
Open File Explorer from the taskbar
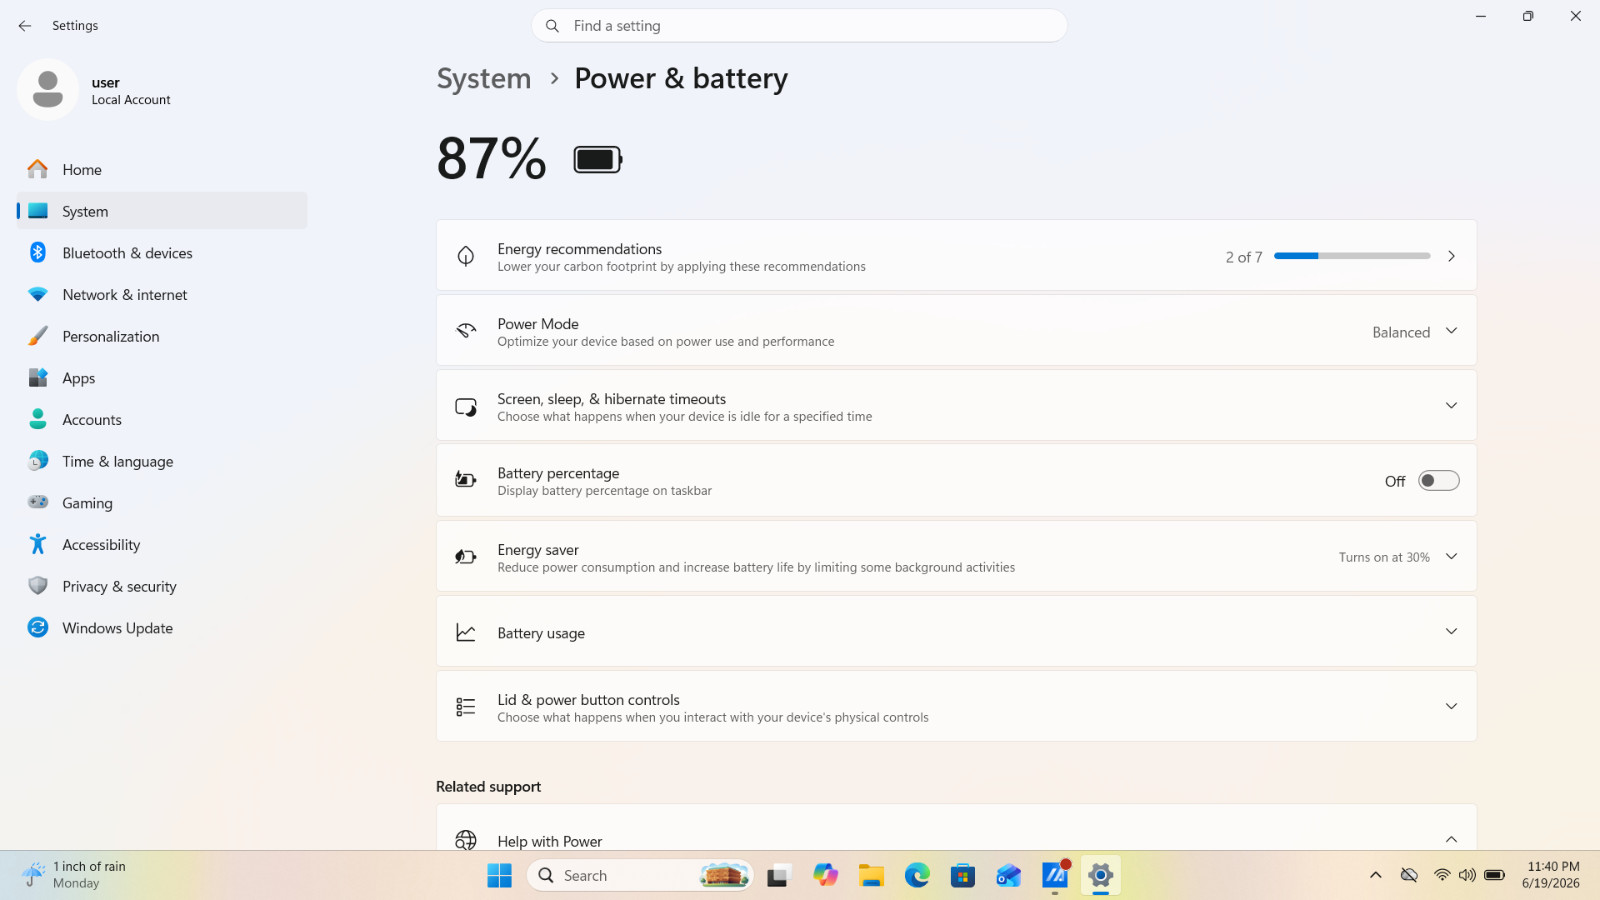tap(871, 876)
